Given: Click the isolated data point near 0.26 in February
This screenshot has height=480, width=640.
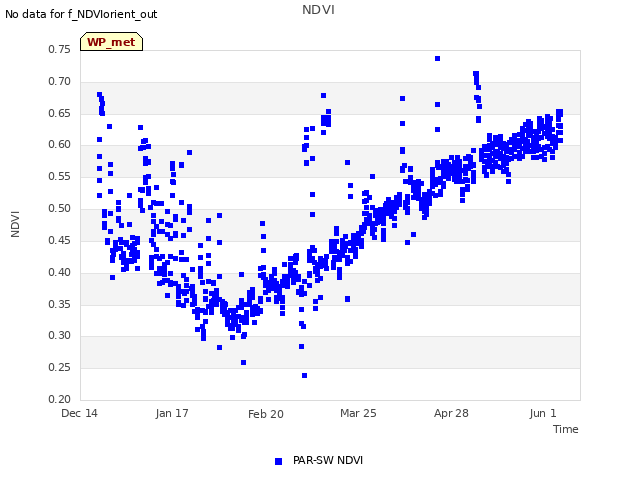Looking at the screenshot, I should (243, 362).
